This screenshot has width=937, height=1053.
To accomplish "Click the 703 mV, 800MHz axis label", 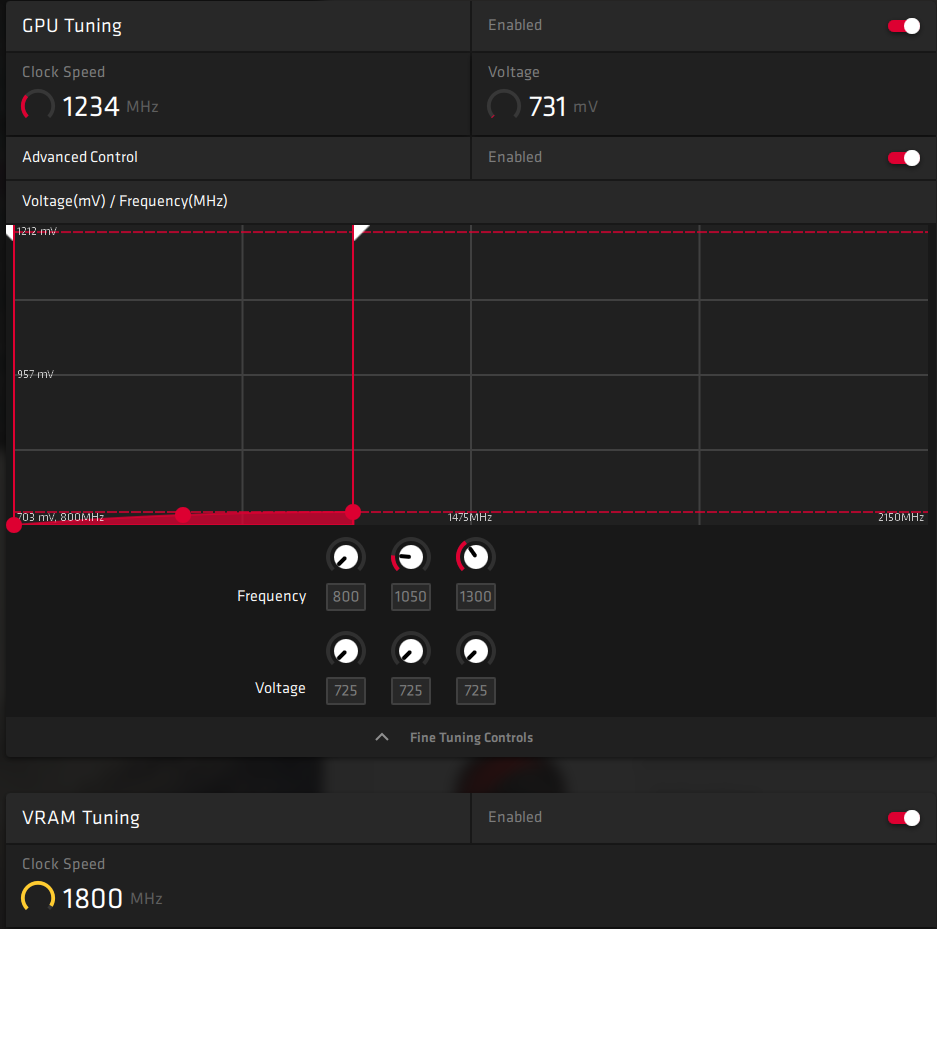I will point(60,517).
